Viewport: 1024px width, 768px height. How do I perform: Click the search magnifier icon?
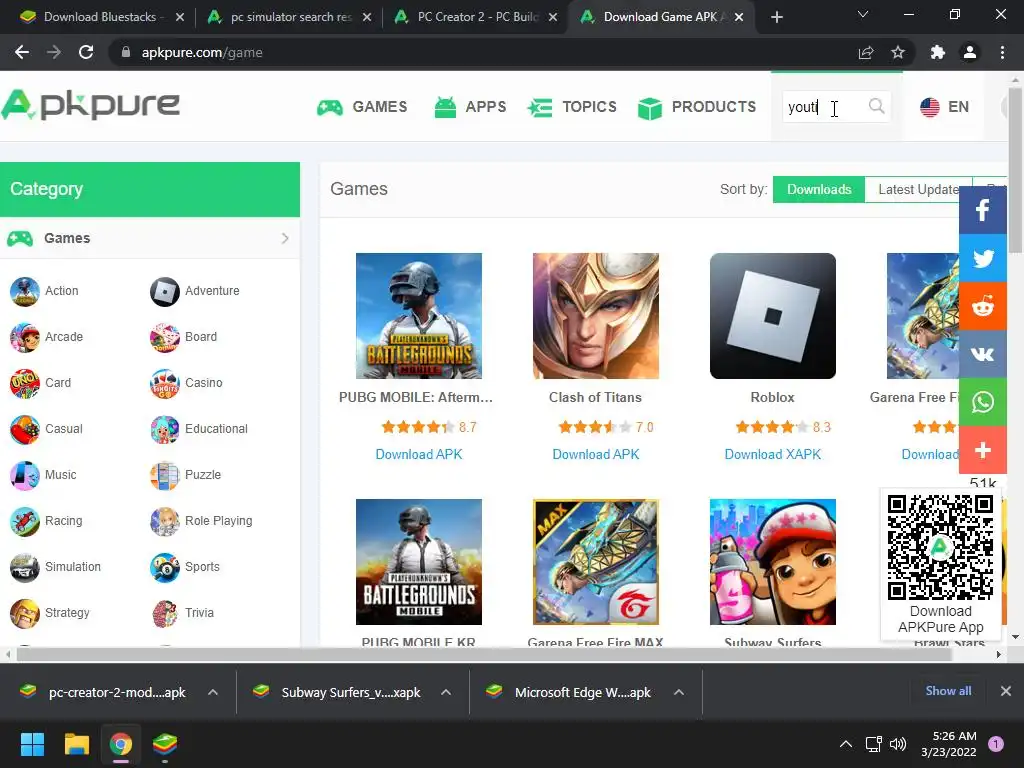click(x=876, y=106)
